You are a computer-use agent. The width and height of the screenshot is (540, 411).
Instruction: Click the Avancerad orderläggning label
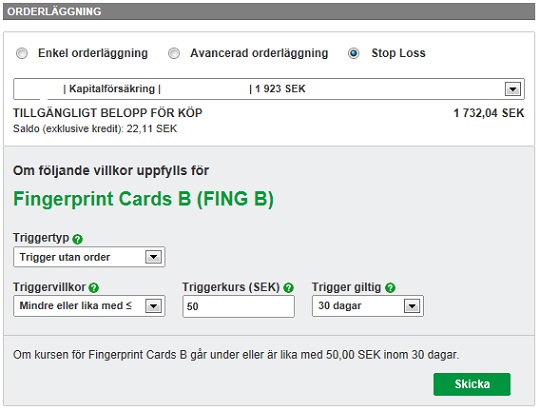click(x=259, y=53)
